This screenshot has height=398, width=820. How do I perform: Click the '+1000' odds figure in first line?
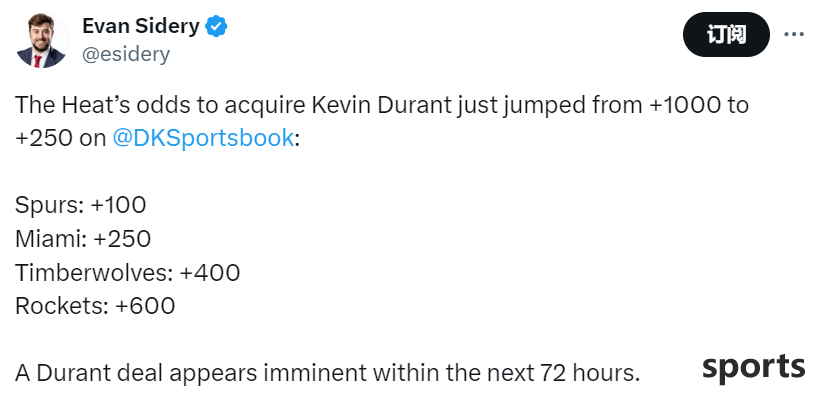pos(685,105)
